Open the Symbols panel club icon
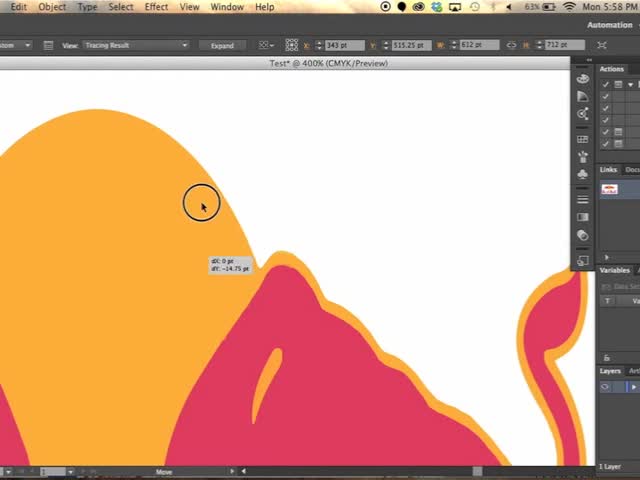The width and height of the screenshot is (640, 480). (x=583, y=174)
